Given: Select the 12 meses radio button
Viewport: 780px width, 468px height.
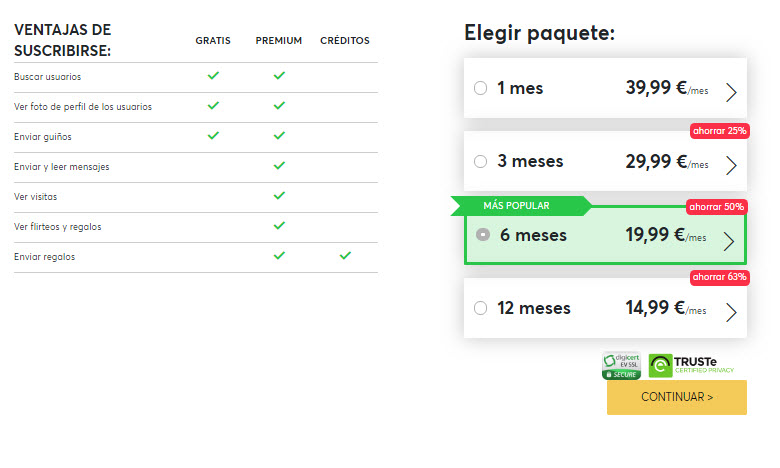Looking at the screenshot, I should [481, 308].
